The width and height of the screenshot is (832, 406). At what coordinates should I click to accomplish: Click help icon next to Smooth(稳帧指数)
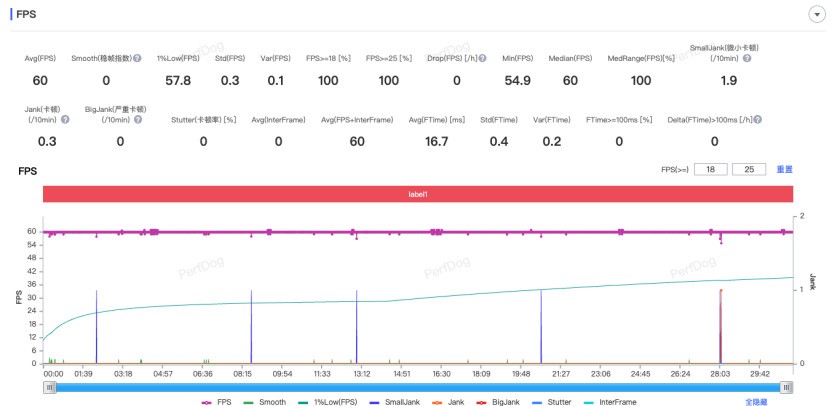tap(137, 59)
